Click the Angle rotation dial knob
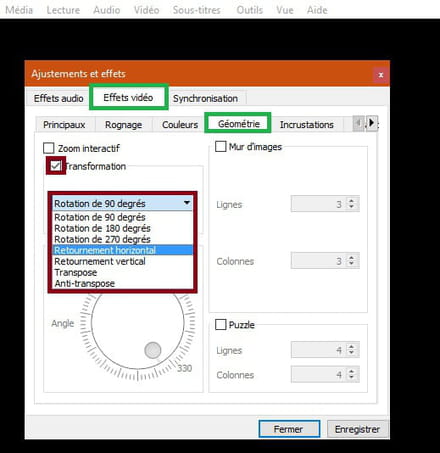The image size is (440, 453). tap(153, 350)
